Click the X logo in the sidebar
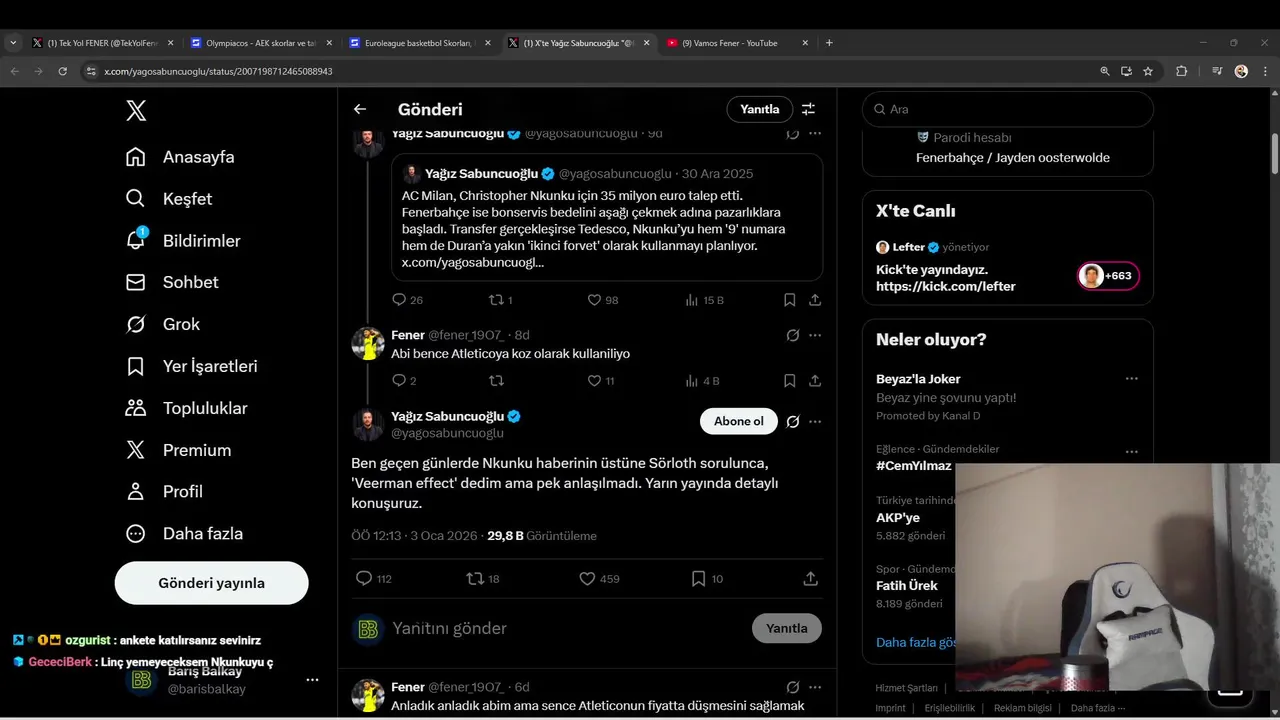 pyautogui.click(x=136, y=110)
